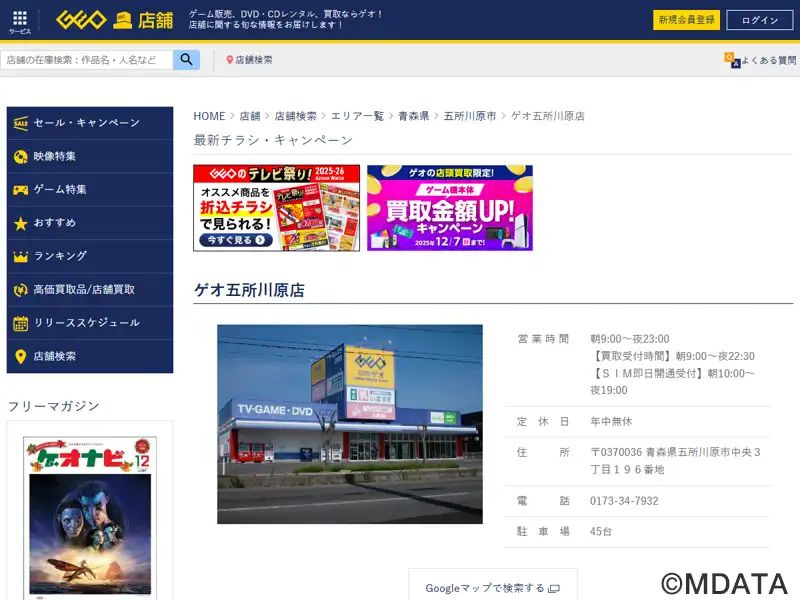Click 今すぐ見る on the TV flyer banner
Viewport: 800px width, 600px height.
(x=236, y=240)
